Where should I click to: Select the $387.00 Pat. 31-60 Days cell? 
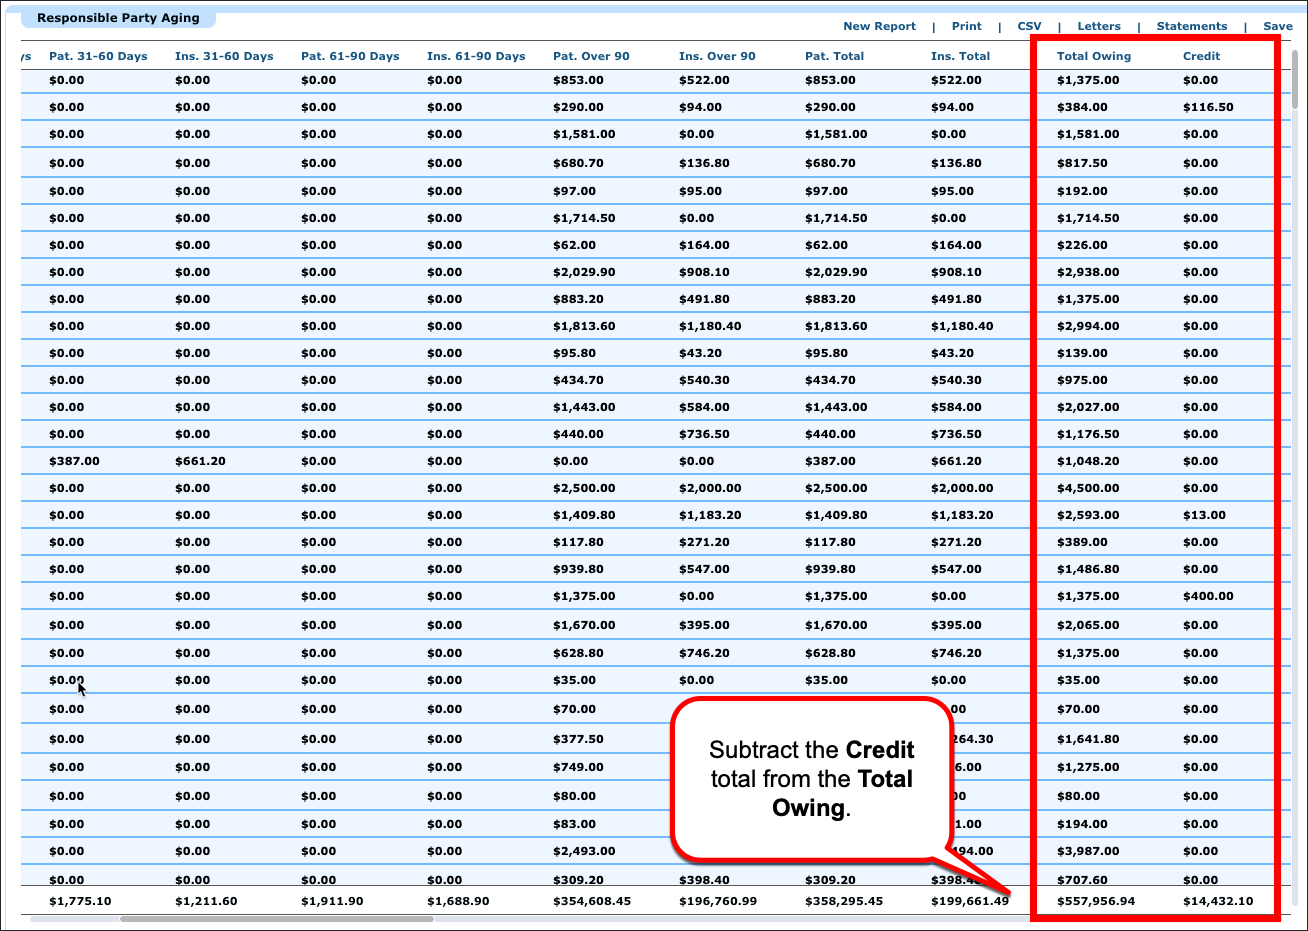click(74, 461)
